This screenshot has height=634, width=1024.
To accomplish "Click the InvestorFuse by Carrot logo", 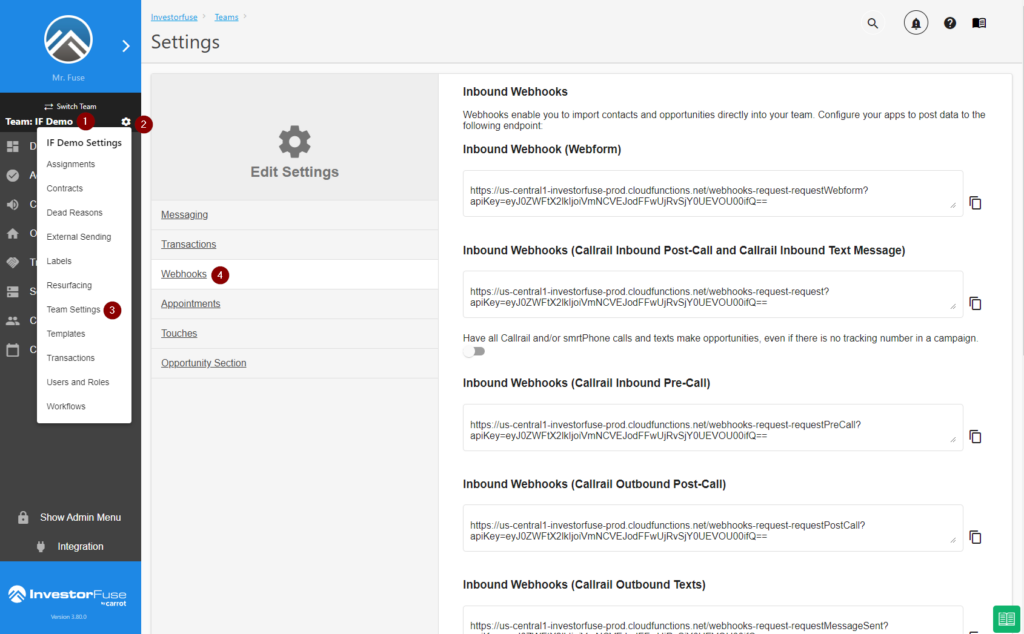I will pos(68,595).
